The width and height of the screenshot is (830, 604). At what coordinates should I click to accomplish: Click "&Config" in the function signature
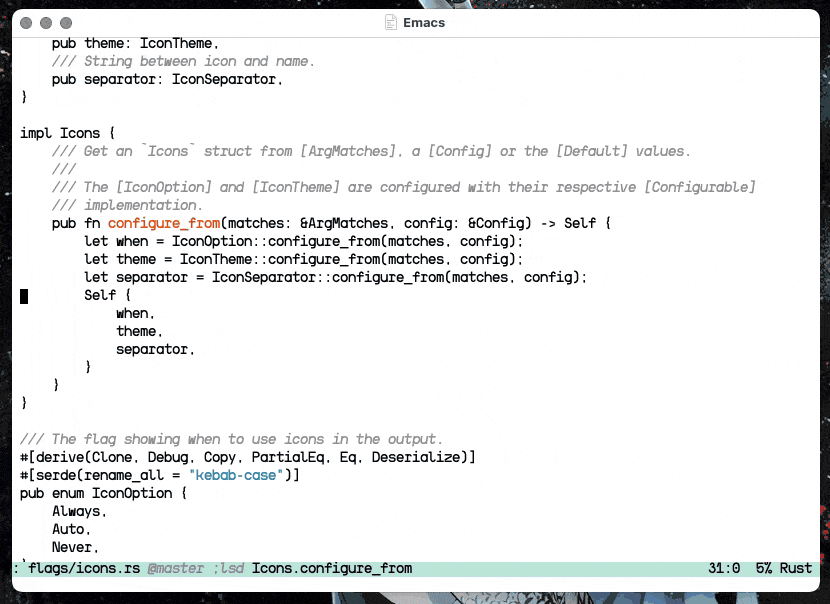[496, 223]
